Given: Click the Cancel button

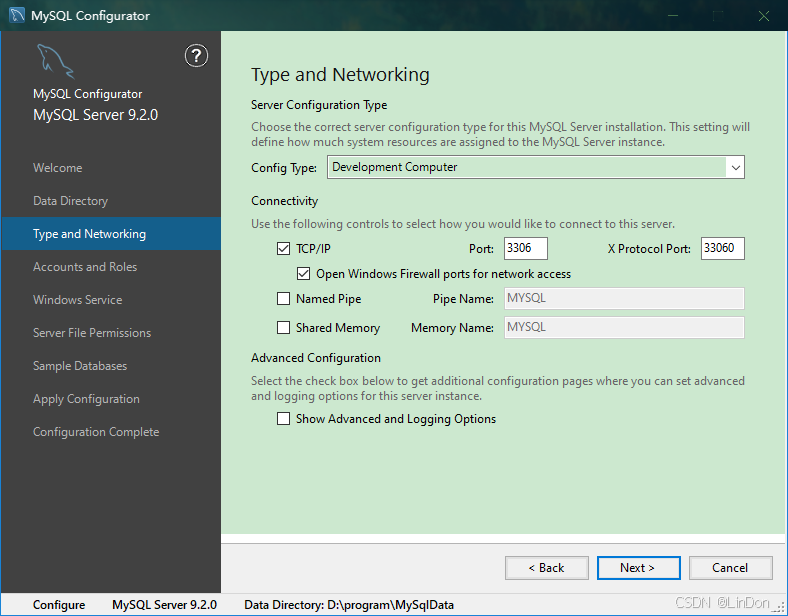Looking at the screenshot, I should pos(731,568).
